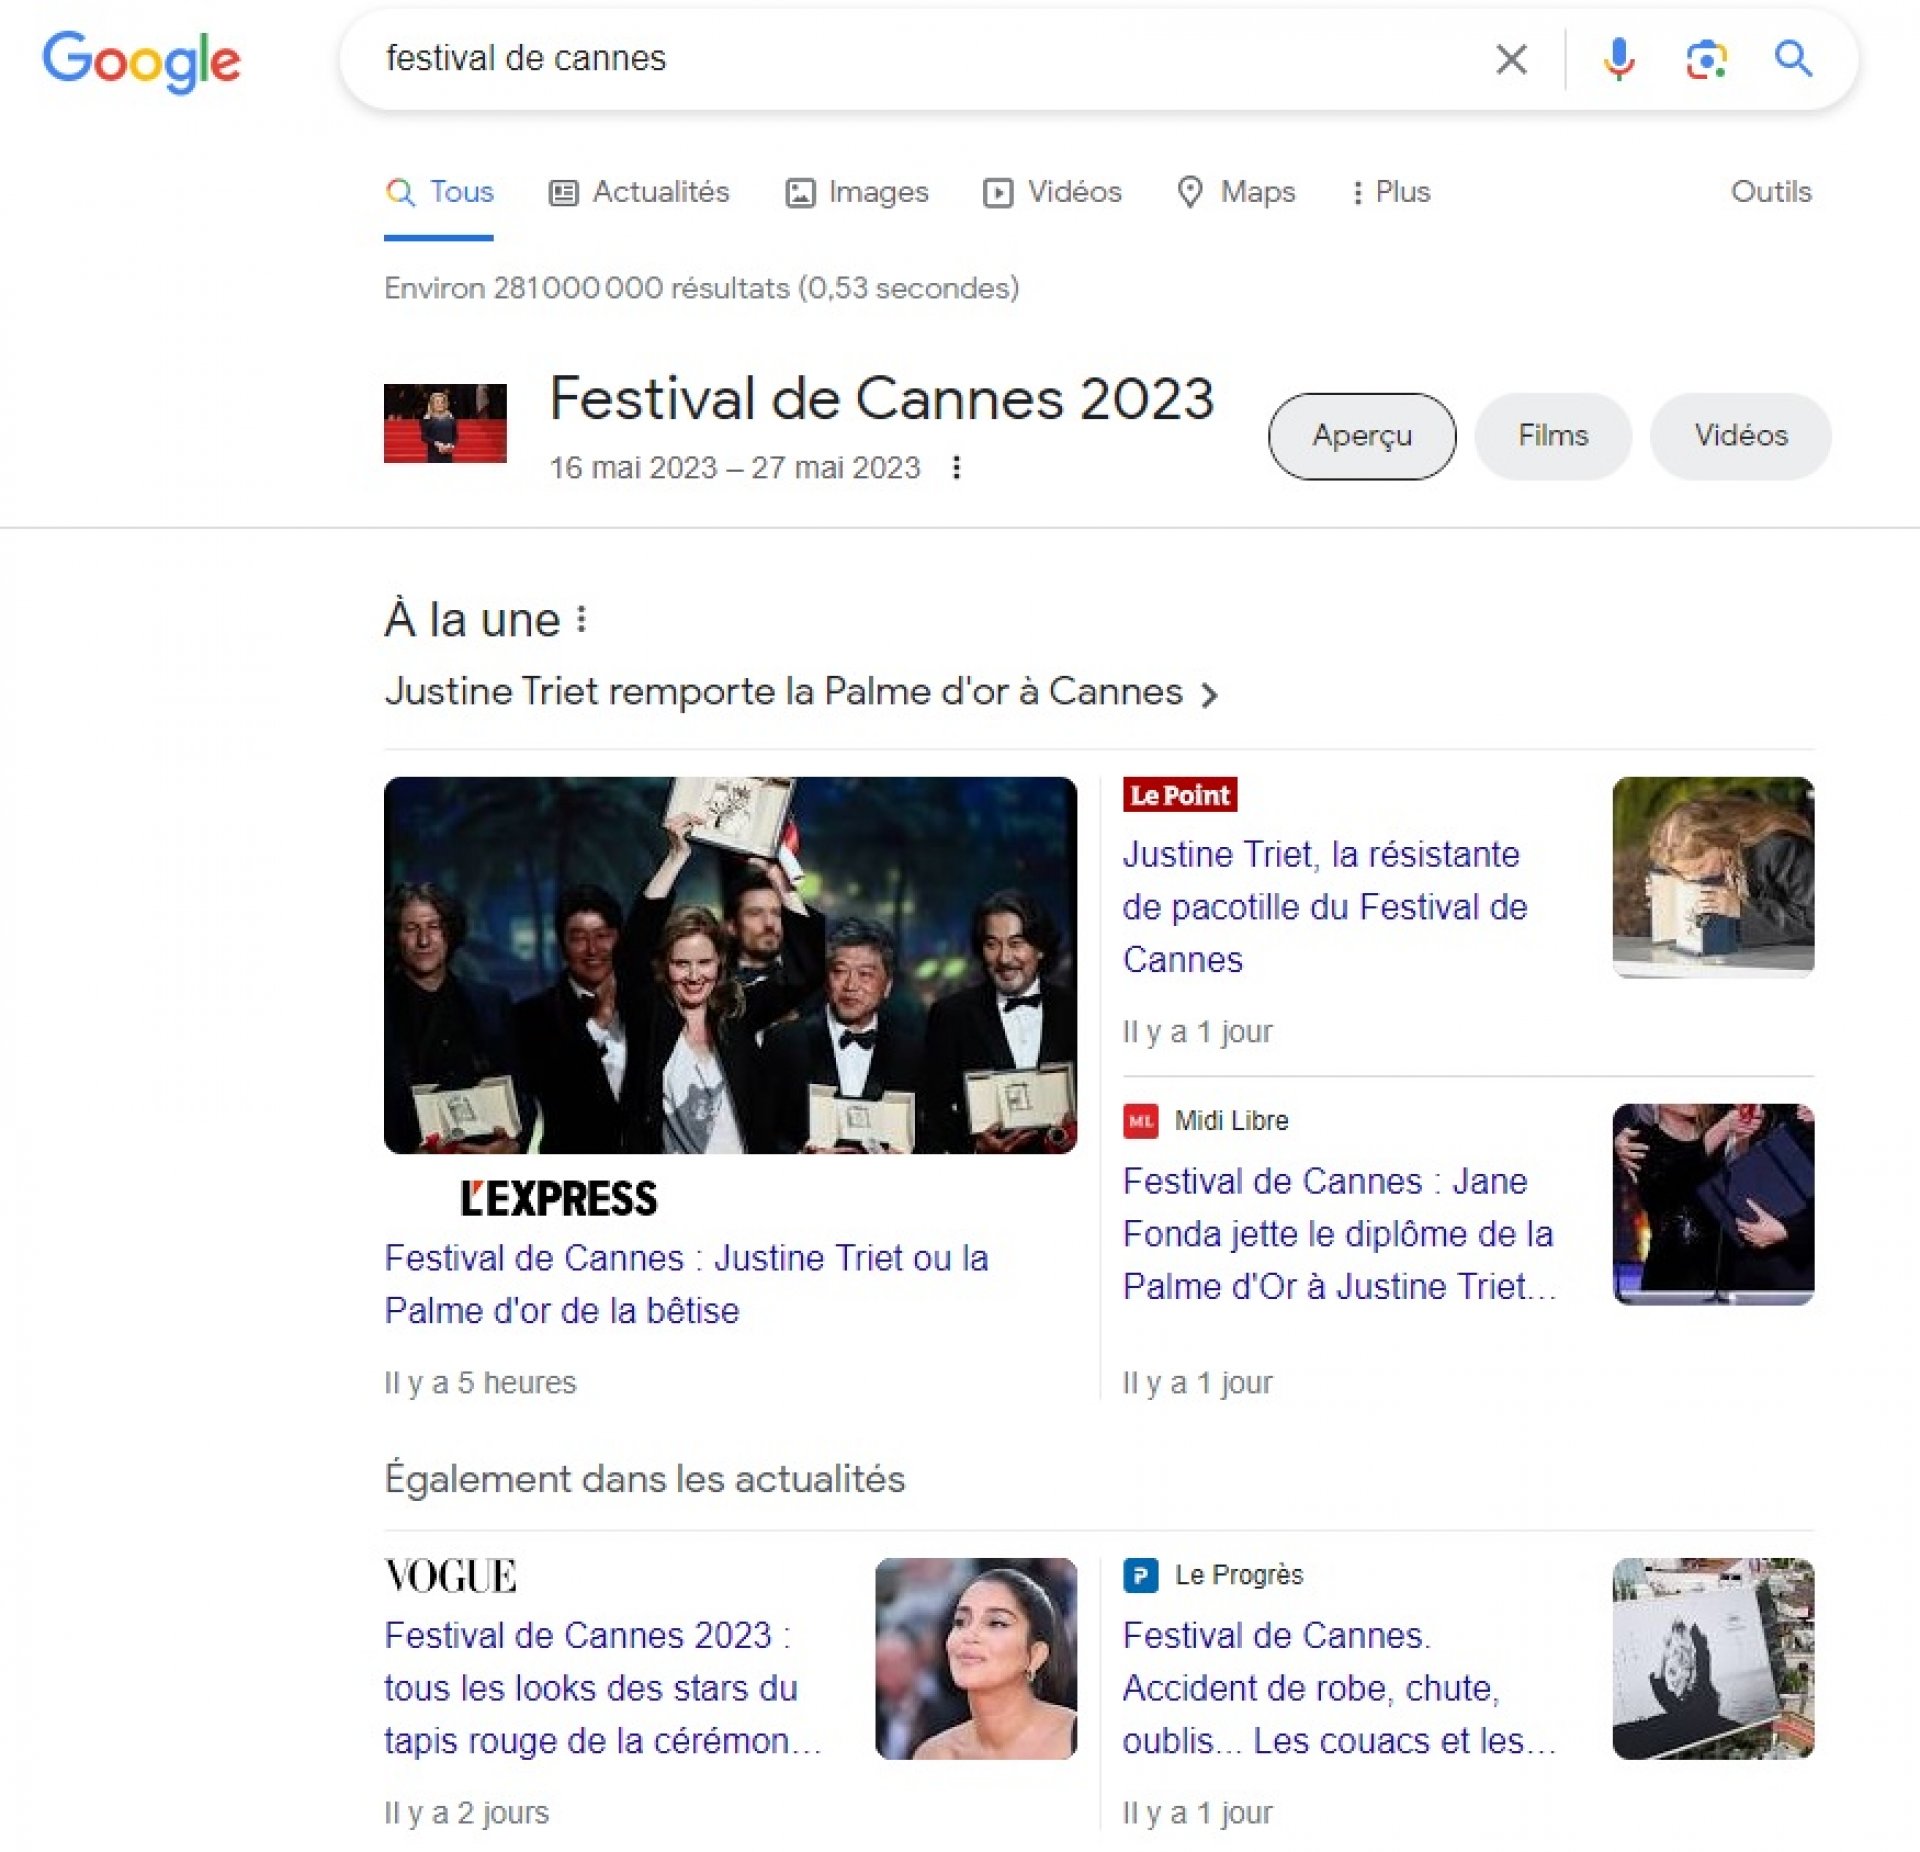This screenshot has width=1920, height=1852.
Task: Click the 'Également dans les actualités' heading
Action: [x=645, y=1479]
